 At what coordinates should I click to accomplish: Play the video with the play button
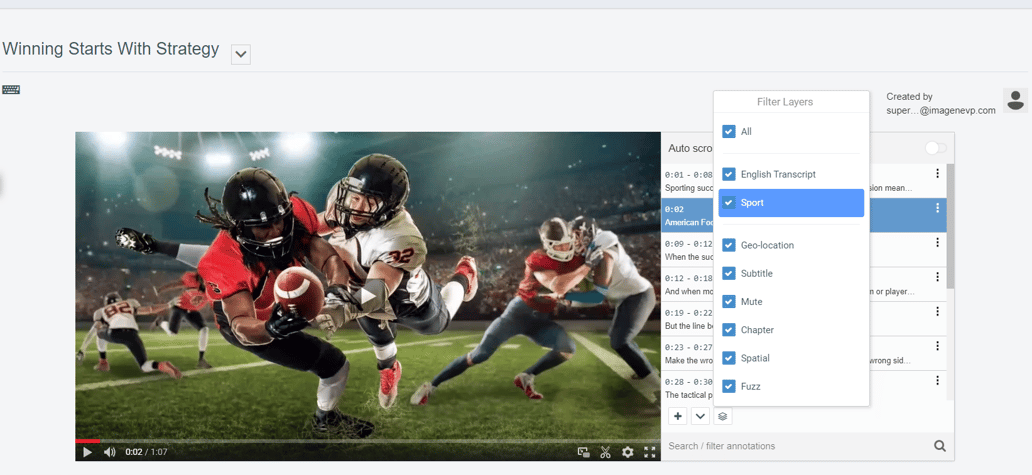tap(87, 452)
